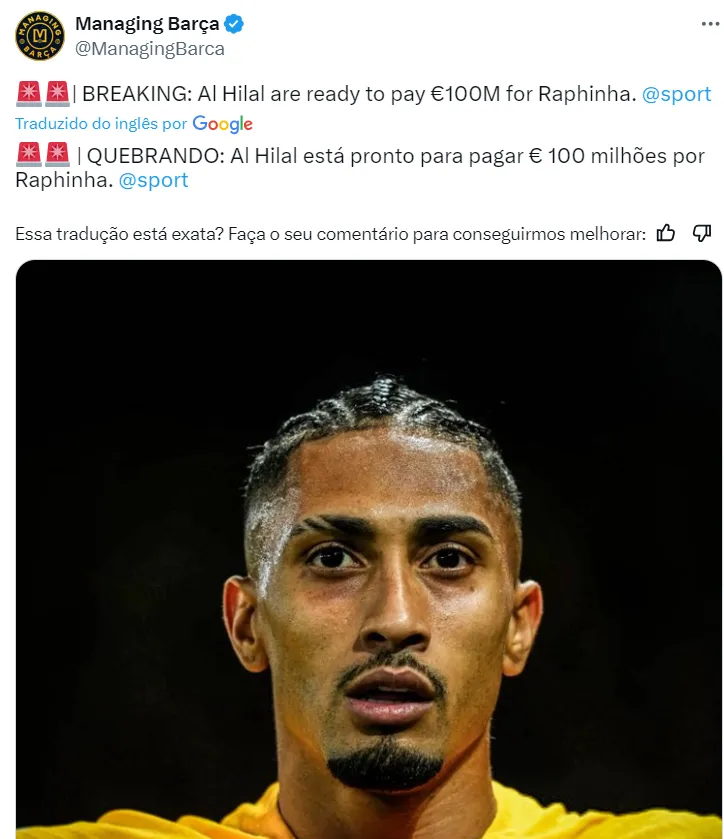724x839 pixels.
Task: Click the Google logo
Action: pyautogui.click(x=222, y=124)
